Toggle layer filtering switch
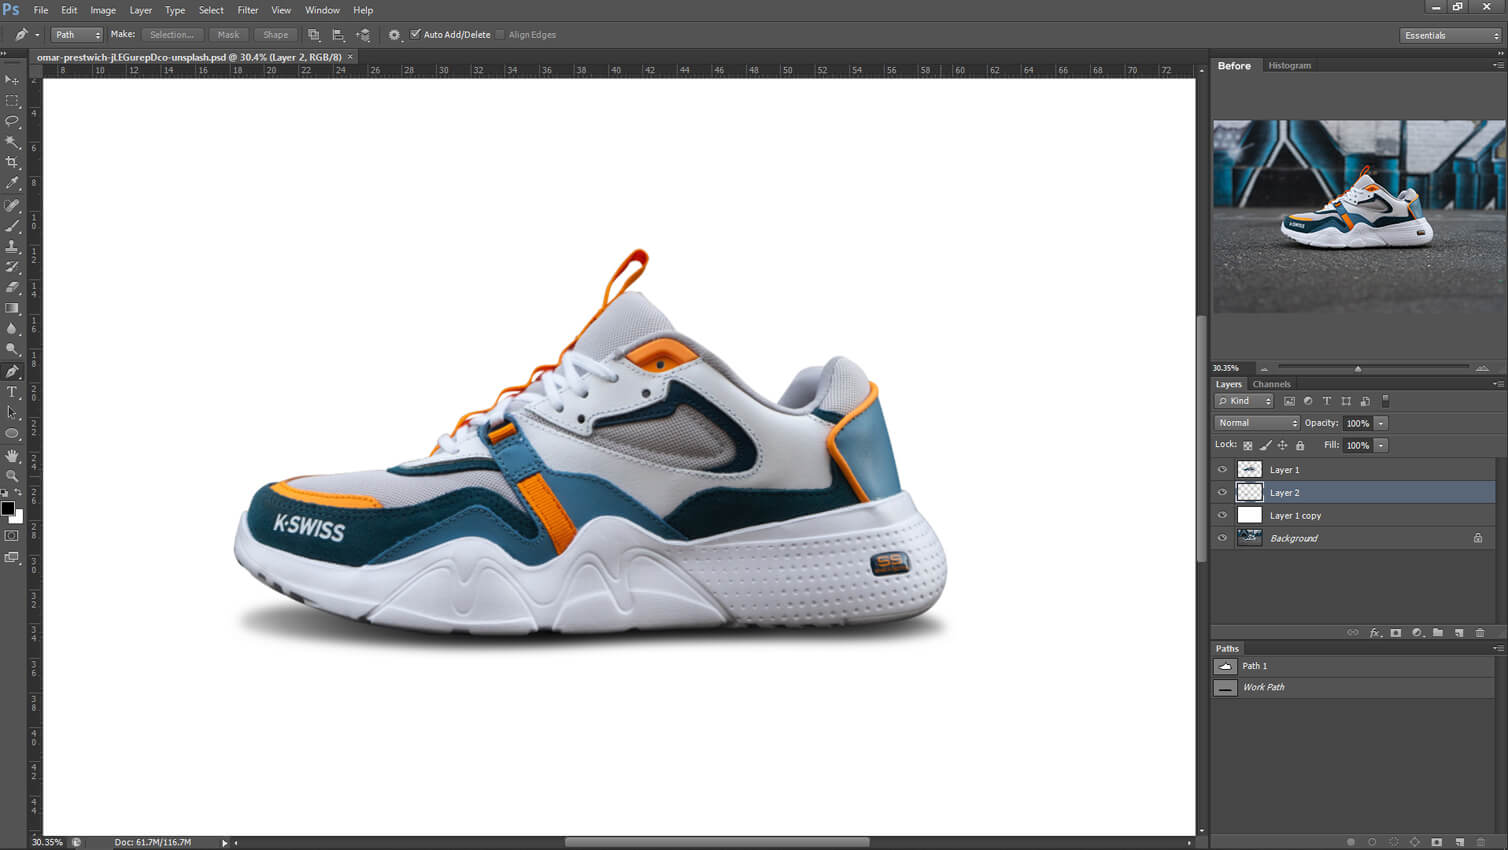Viewport: 1508px width, 850px height. (x=1385, y=401)
